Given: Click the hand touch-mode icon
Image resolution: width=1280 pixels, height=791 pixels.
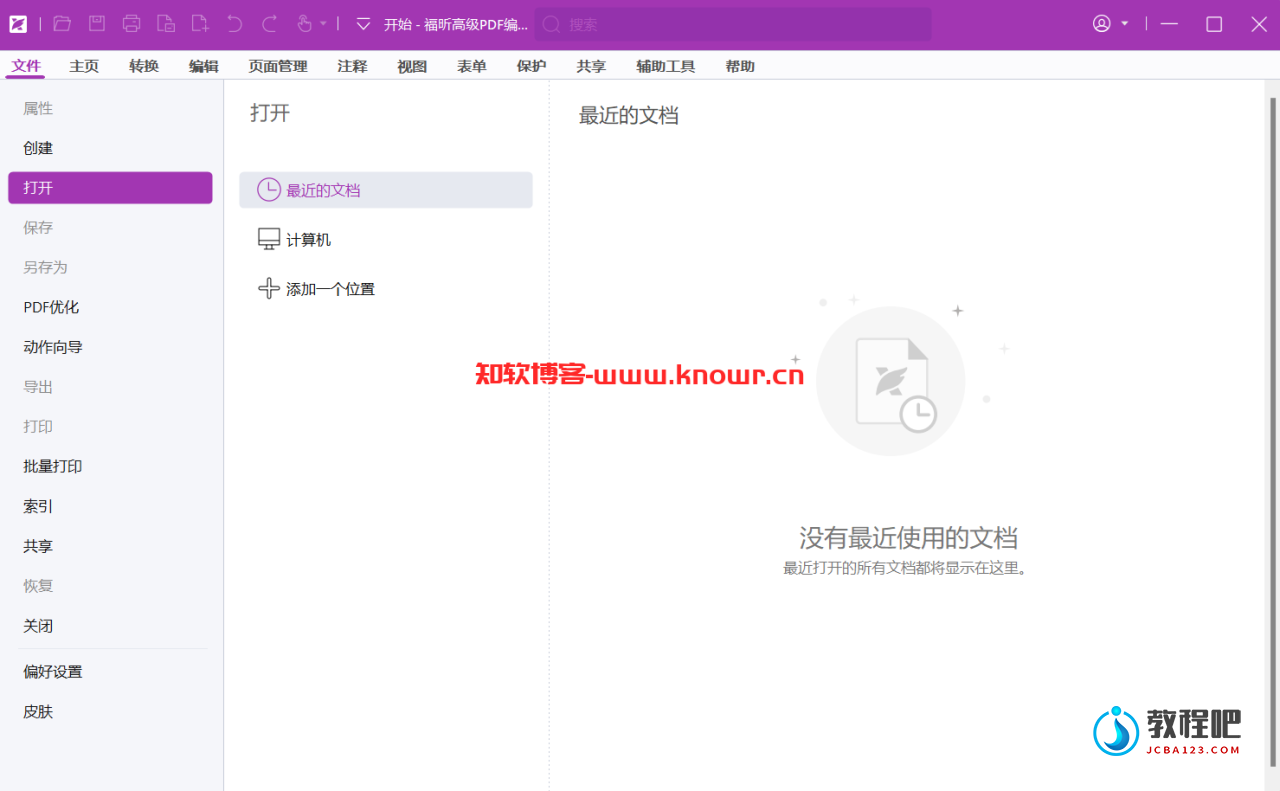Looking at the screenshot, I should [305, 24].
